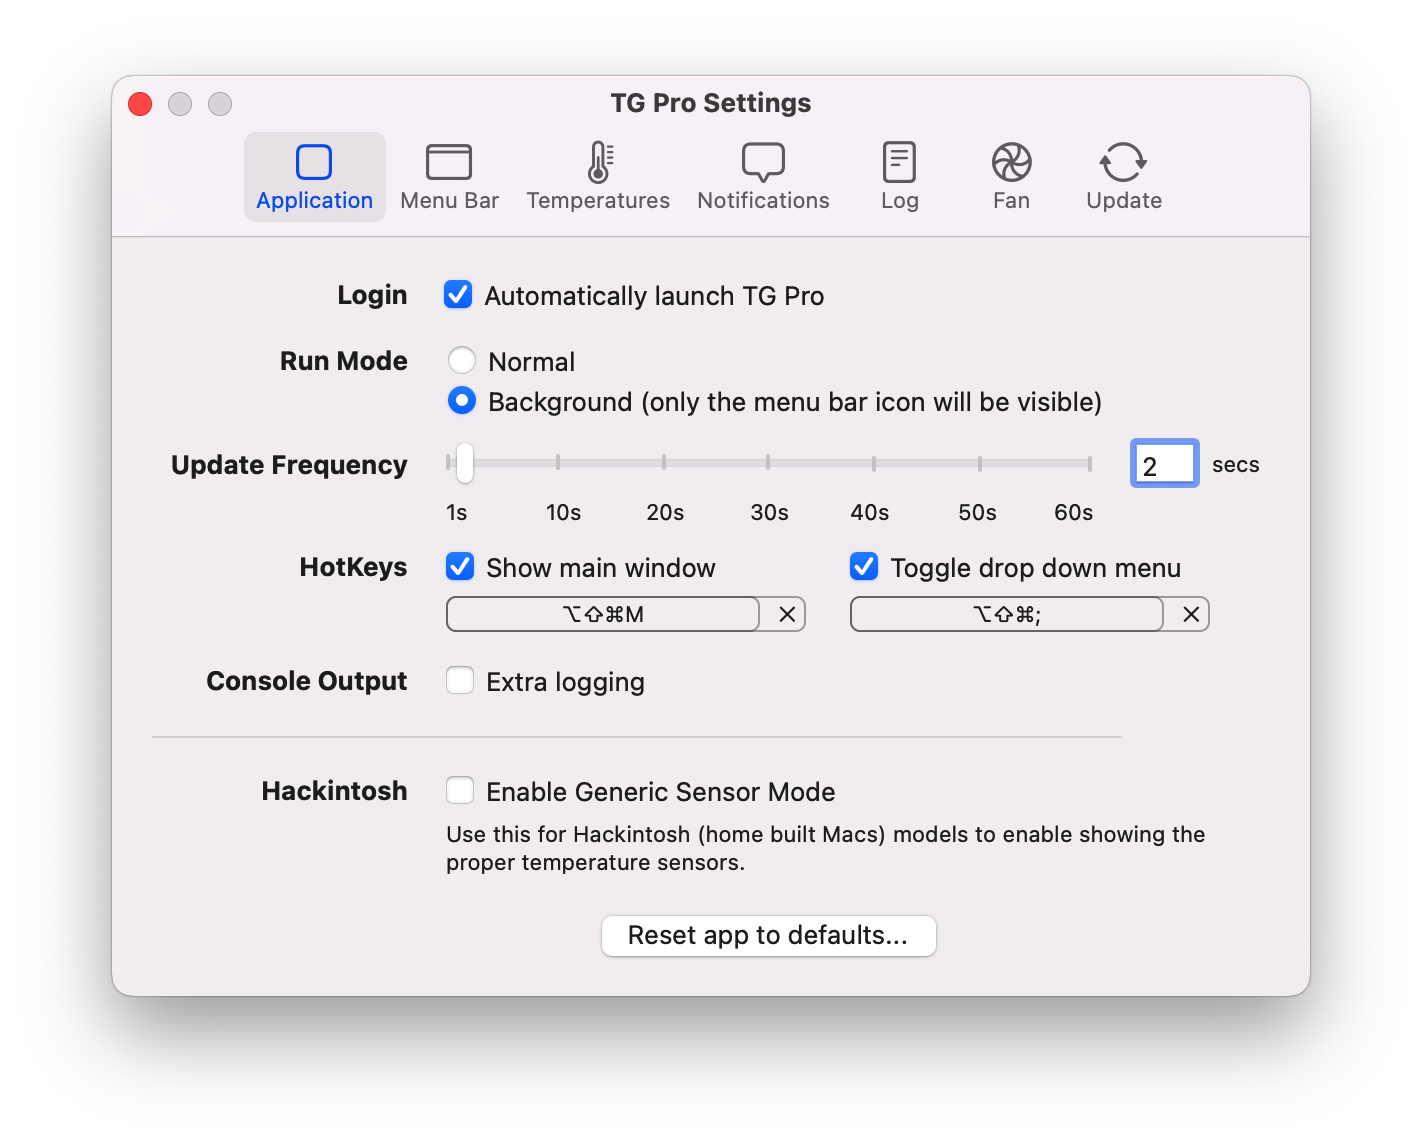The height and width of the screenshot is (1144, 1422).
Task: Open the Log settings pane
Action: tap(898, 176)
